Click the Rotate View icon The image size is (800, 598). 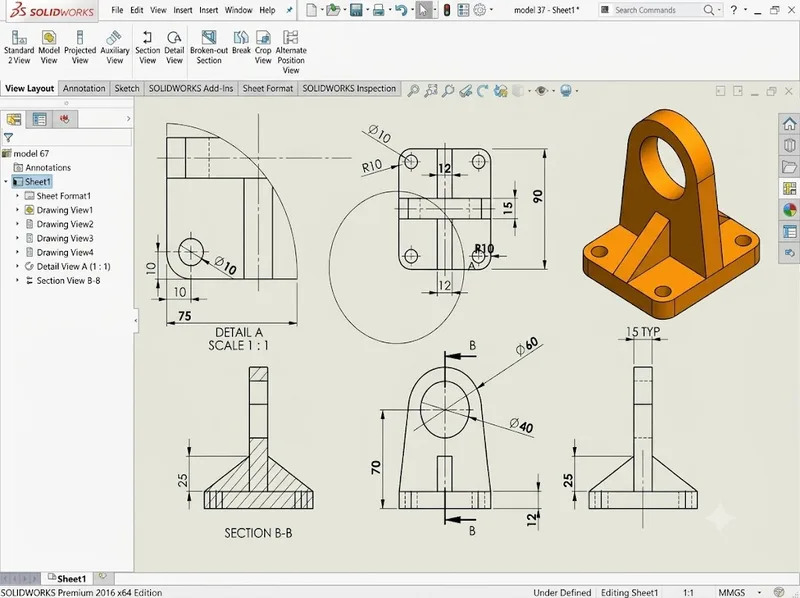click(x=482, y=91)
